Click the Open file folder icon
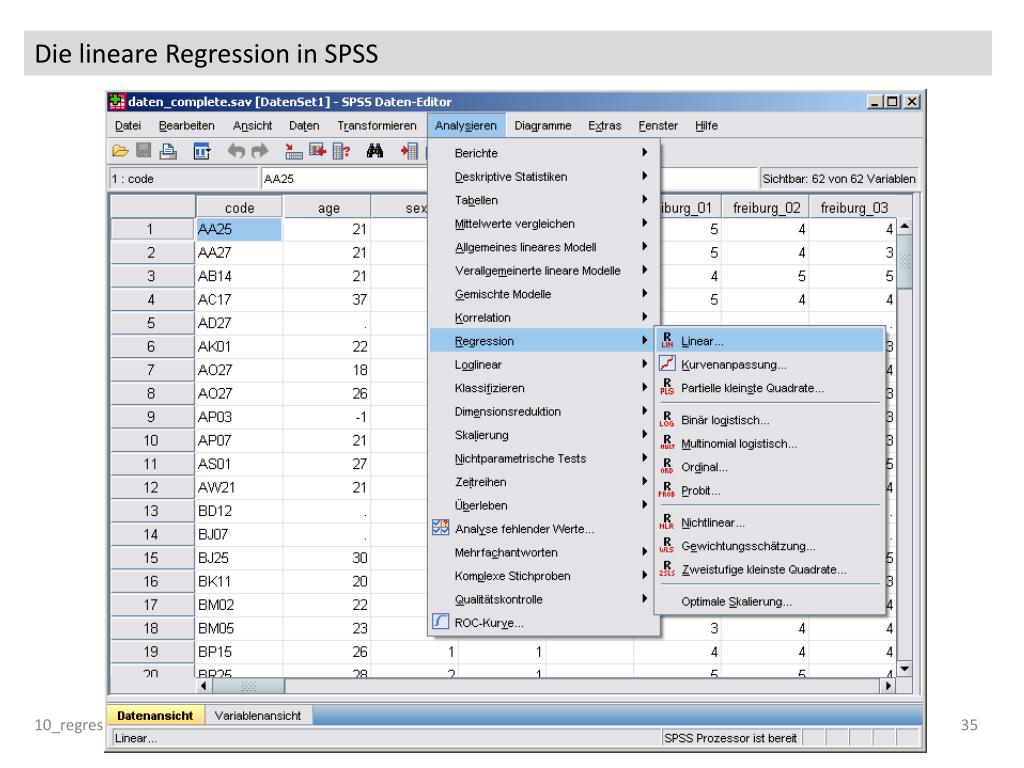 click(x=120, y=152)
